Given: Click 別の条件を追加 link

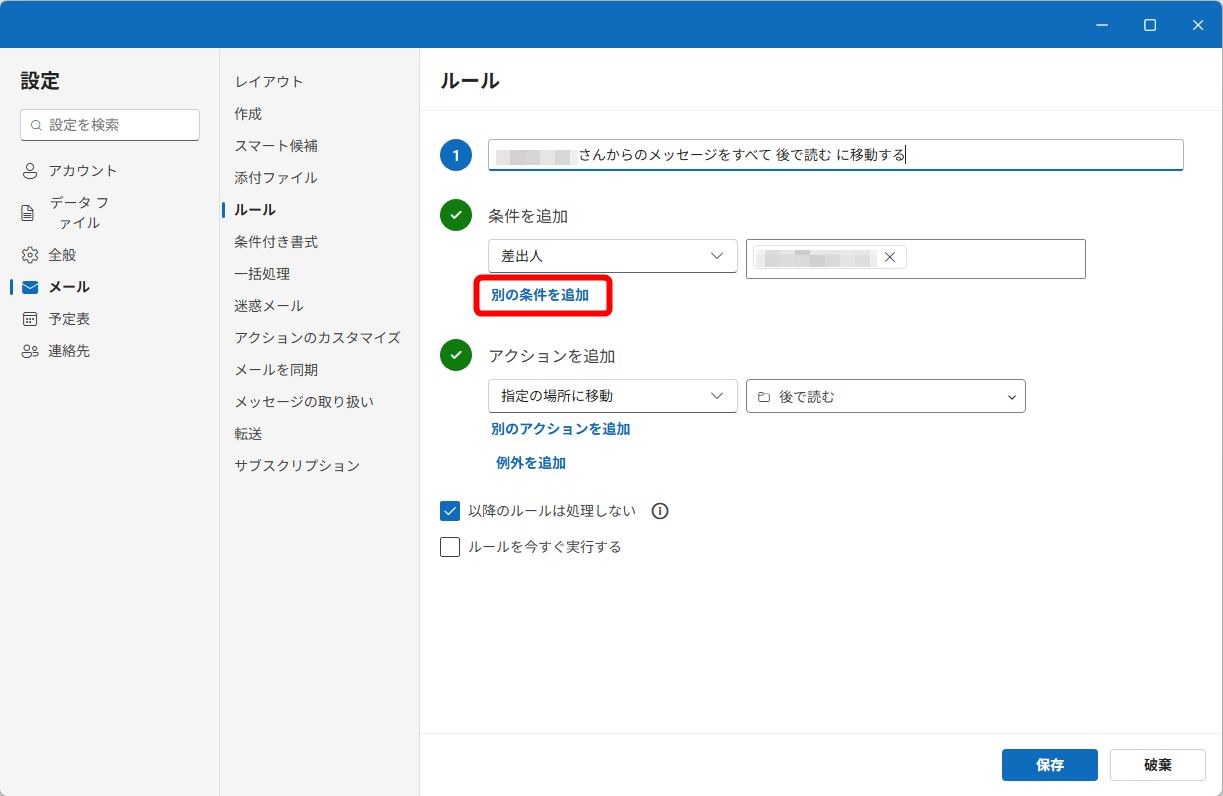Looking at the screenshot, I should click(x=540, y=295).
